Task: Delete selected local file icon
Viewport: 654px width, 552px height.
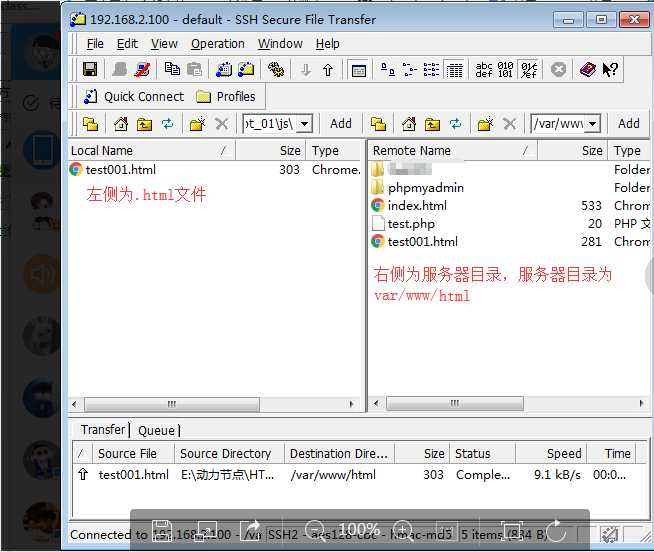Action: click(221, 124)
